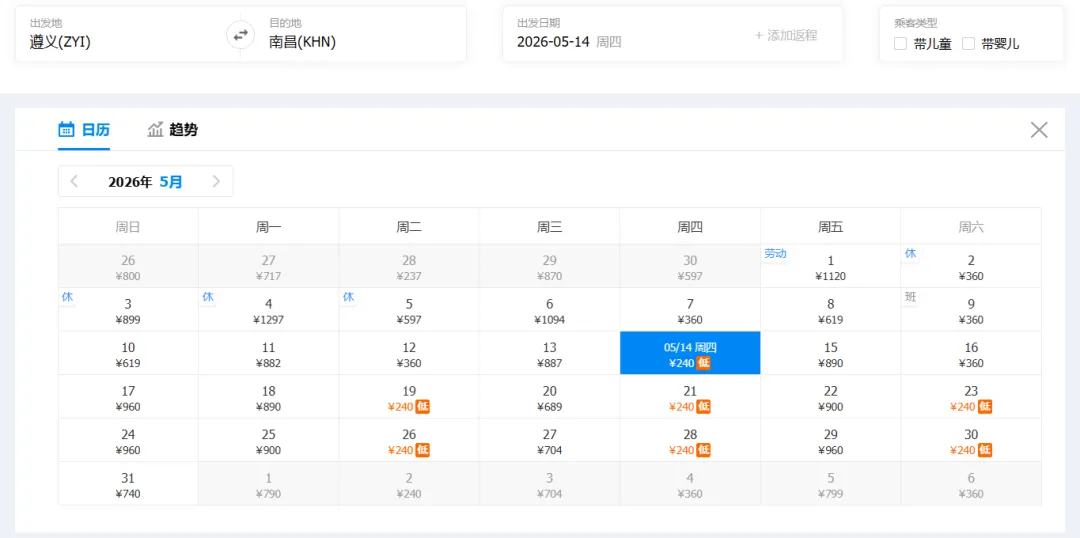
Task: Tick the 带儿童 checkbox
Action: pos(900,44)
